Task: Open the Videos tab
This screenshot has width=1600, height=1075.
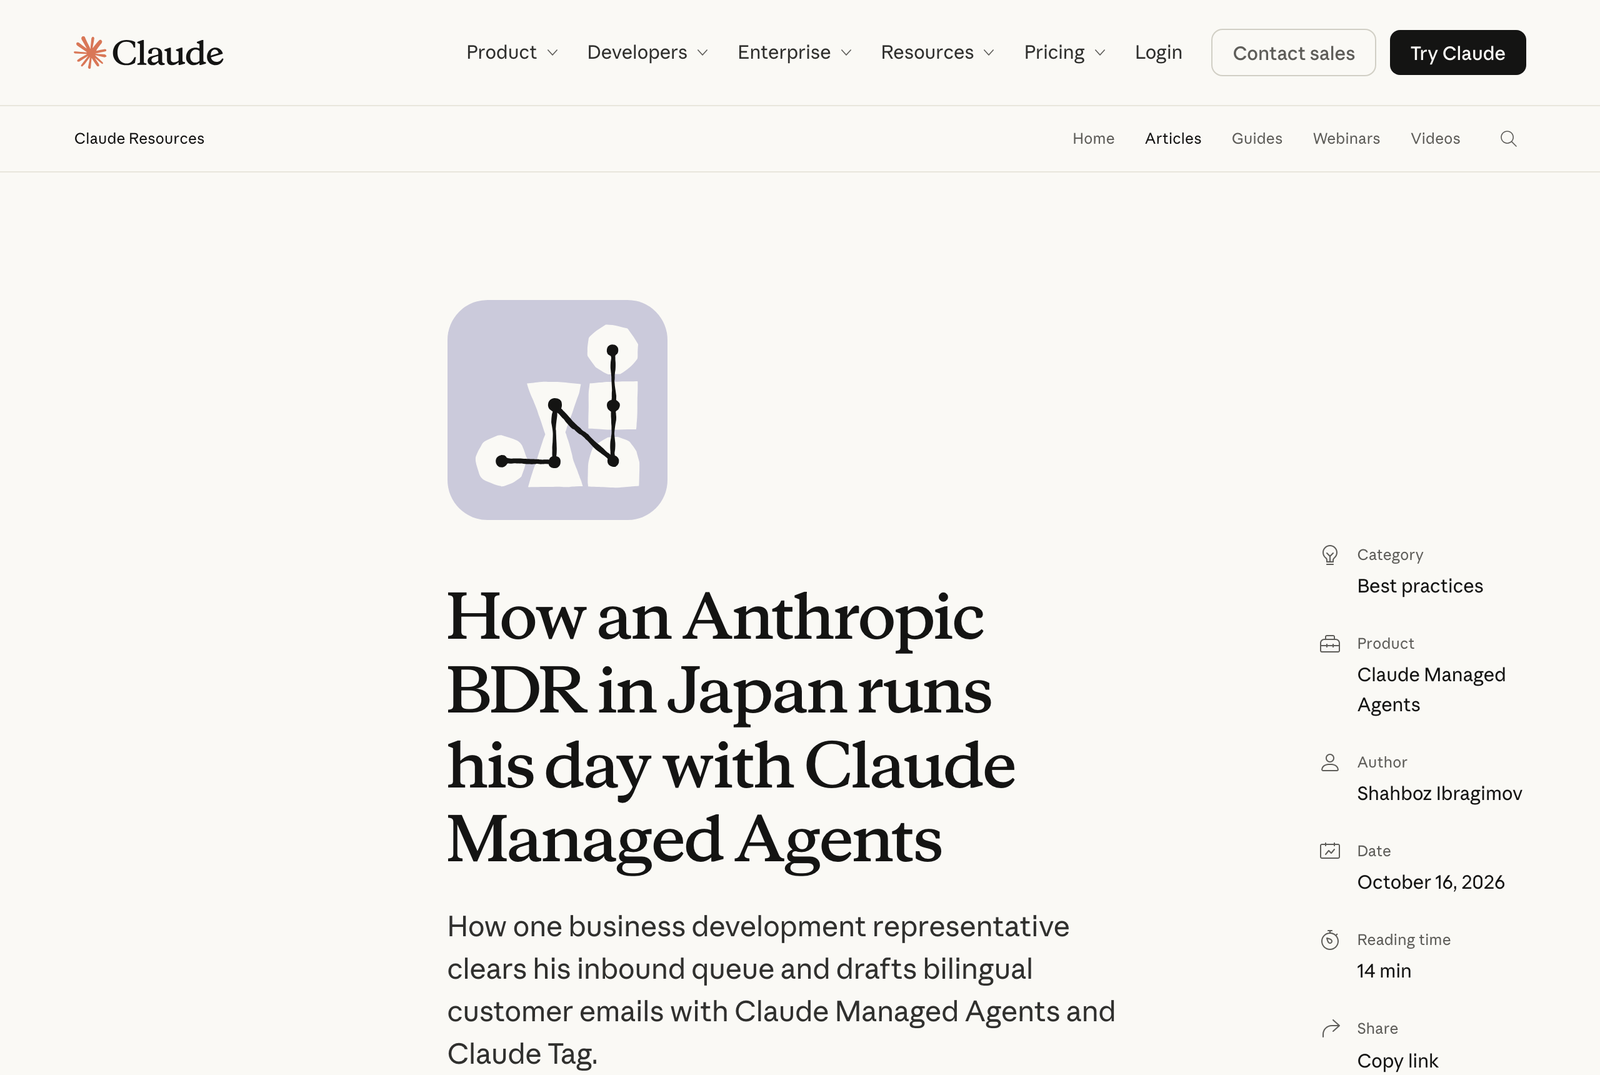Action: click(x=1435, y=139)
